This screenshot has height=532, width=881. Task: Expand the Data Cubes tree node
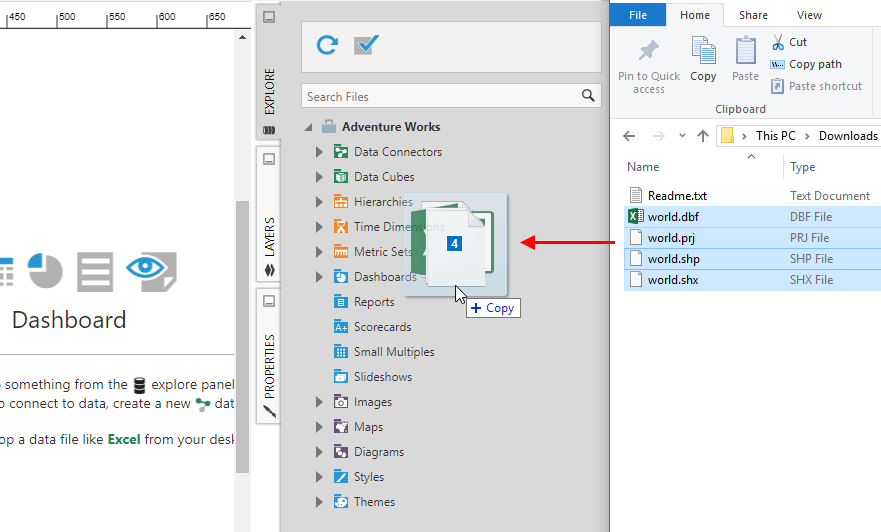tap(319, 177)
